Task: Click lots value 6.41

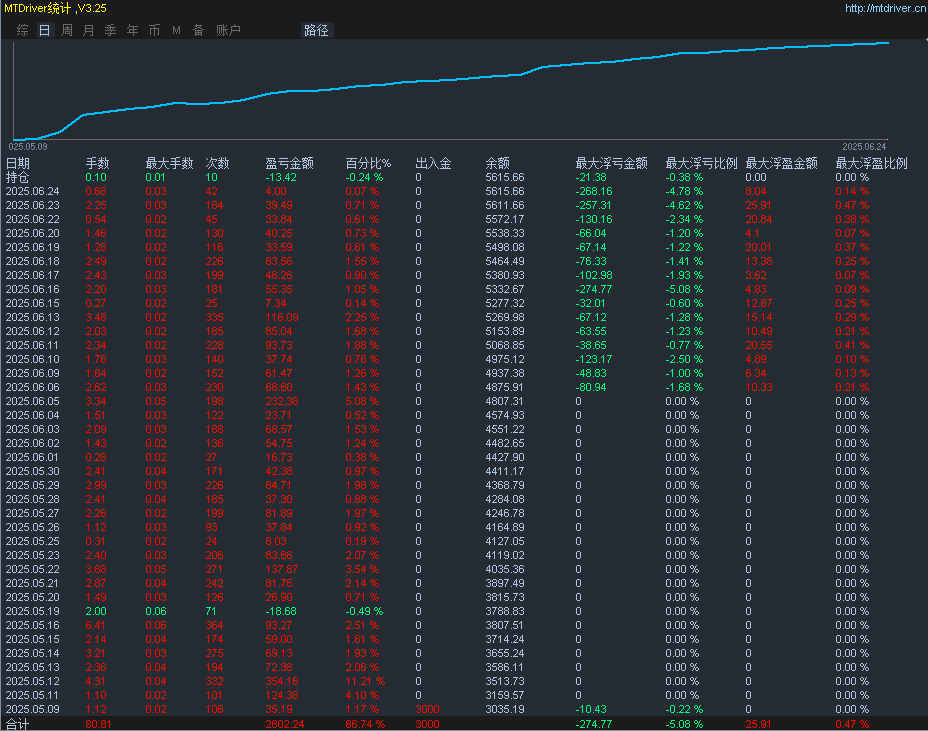Action: (x=96, y=625)
